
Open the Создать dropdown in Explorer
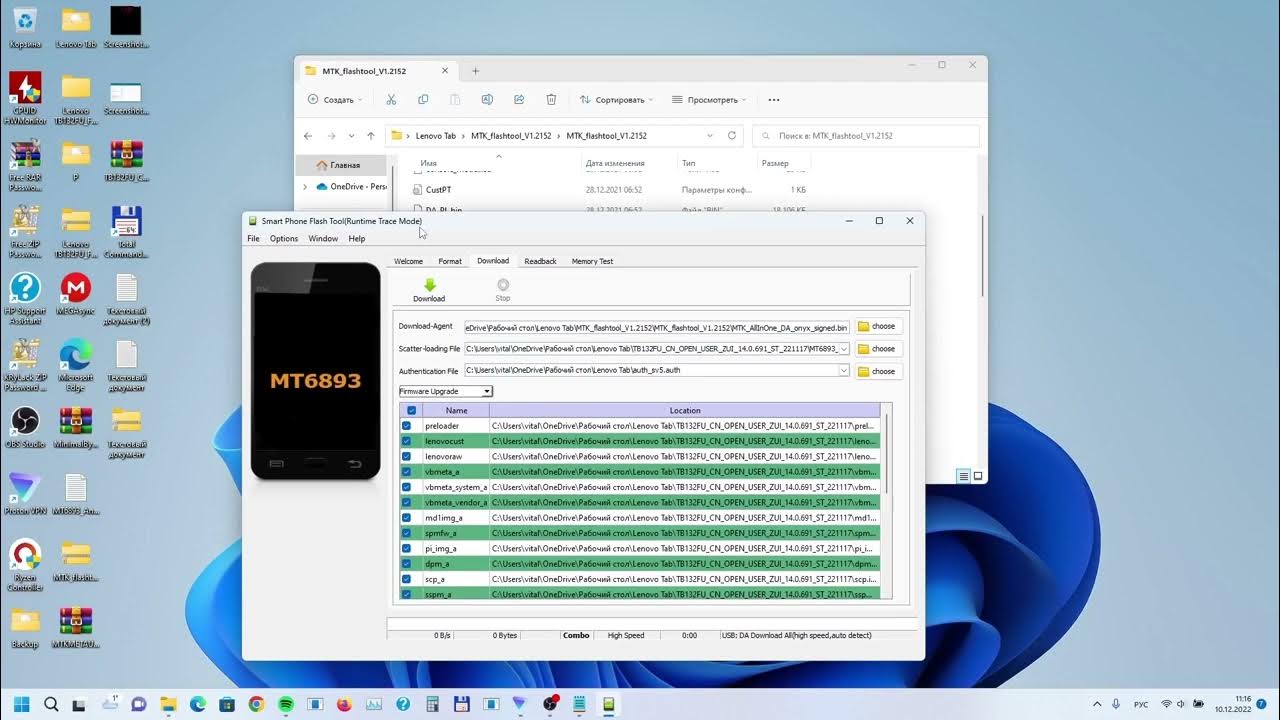335,100
